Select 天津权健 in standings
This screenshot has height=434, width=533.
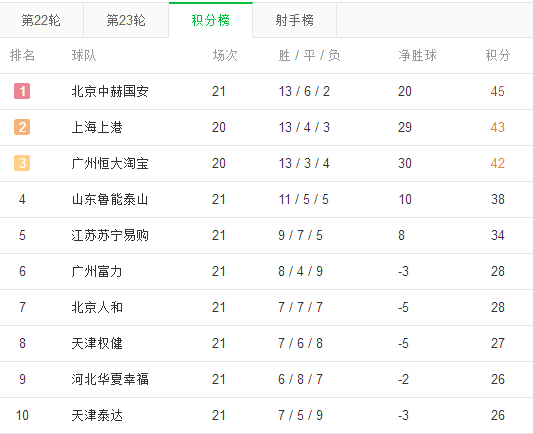pyautogui.click(x=97, y=344)
